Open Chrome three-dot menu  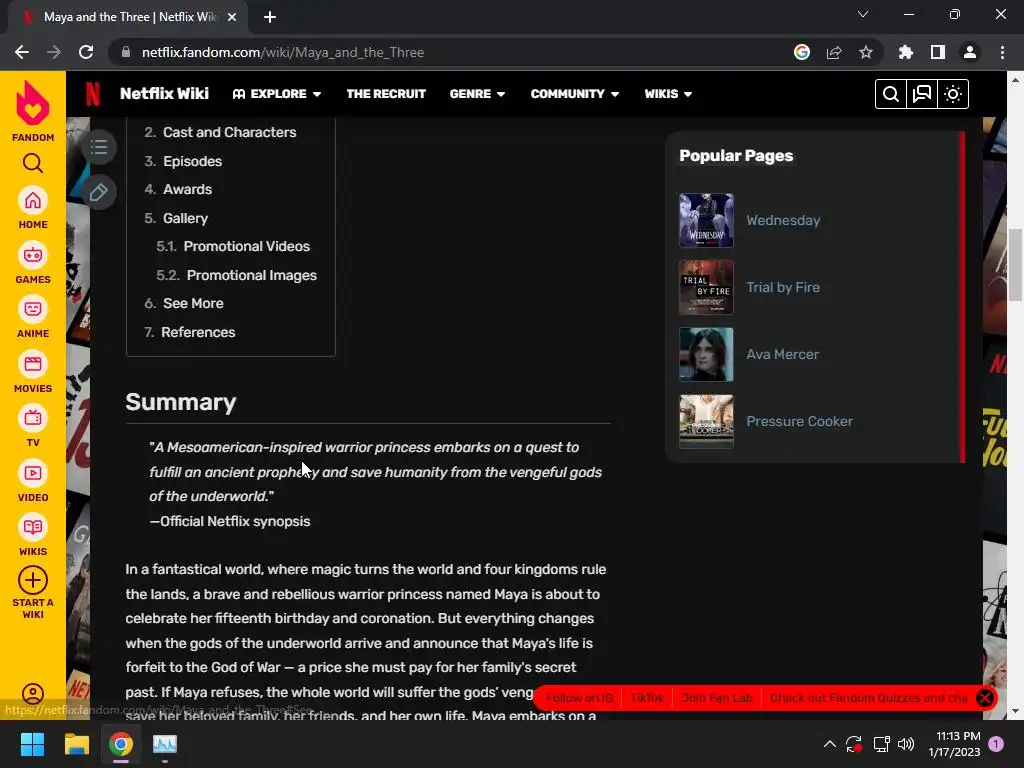(1002, 52)
